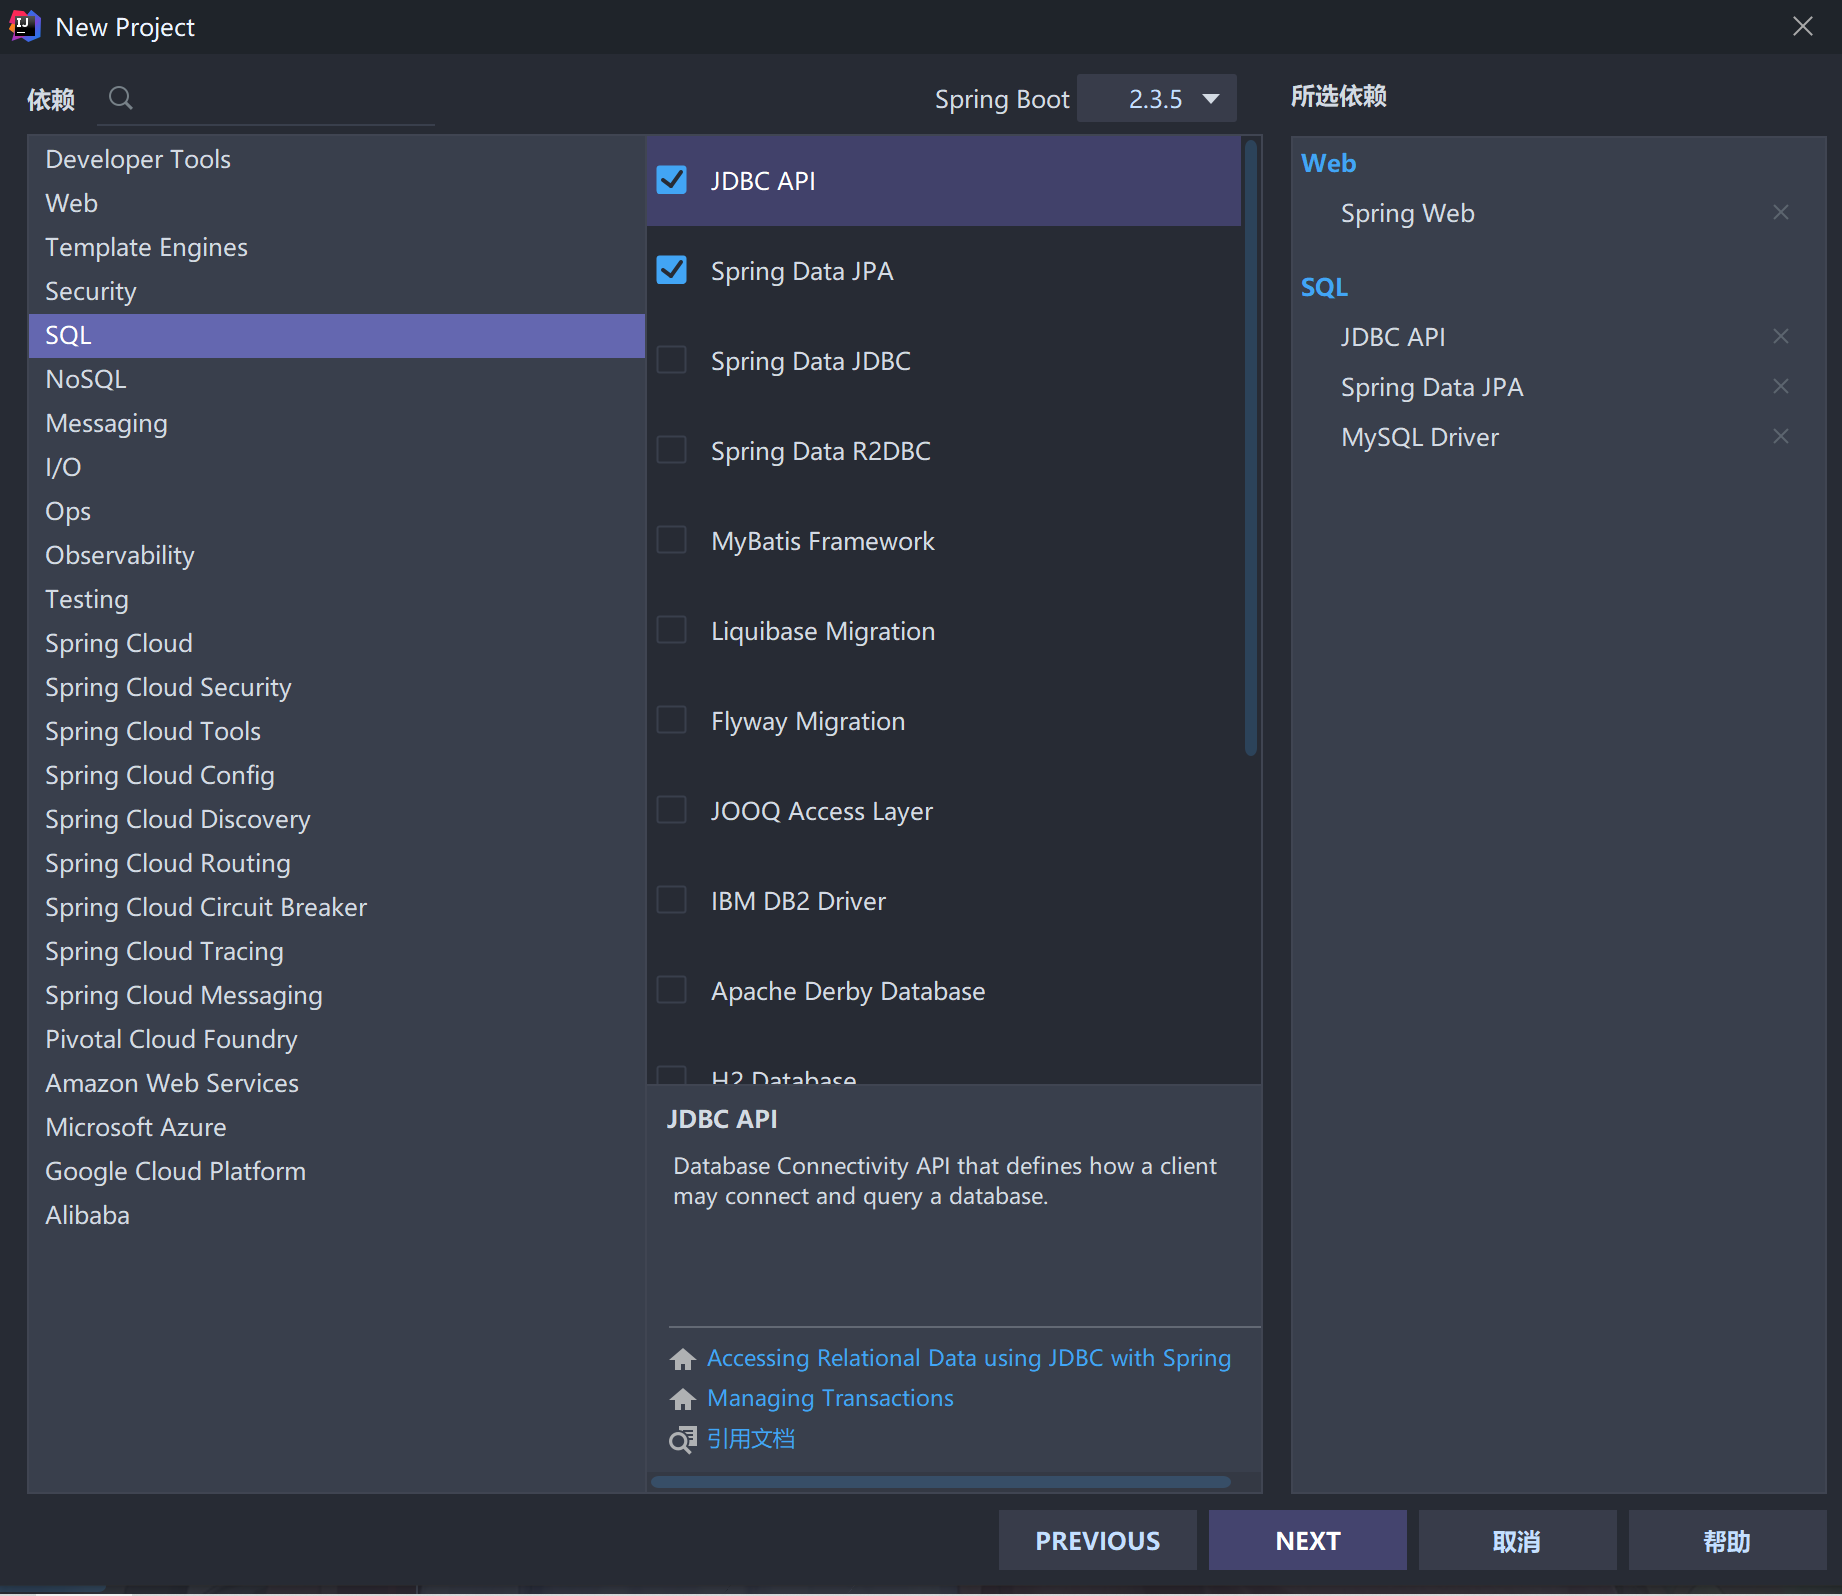Select the Template Engines category
Screen dimensions: 1842x1596
[336, 247]
